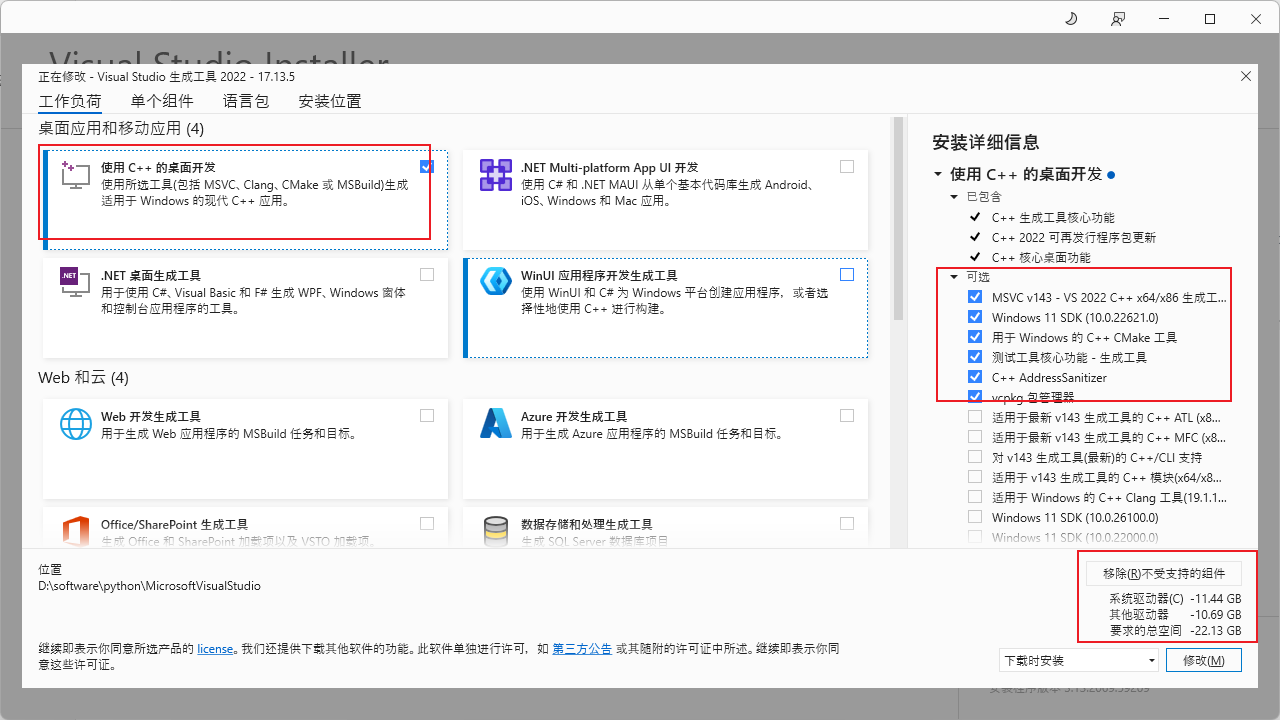Check the Office/SharePoint 生成工具 checkbox
The width and height of the screenshot is (1280, 720).
pos(427,523)
